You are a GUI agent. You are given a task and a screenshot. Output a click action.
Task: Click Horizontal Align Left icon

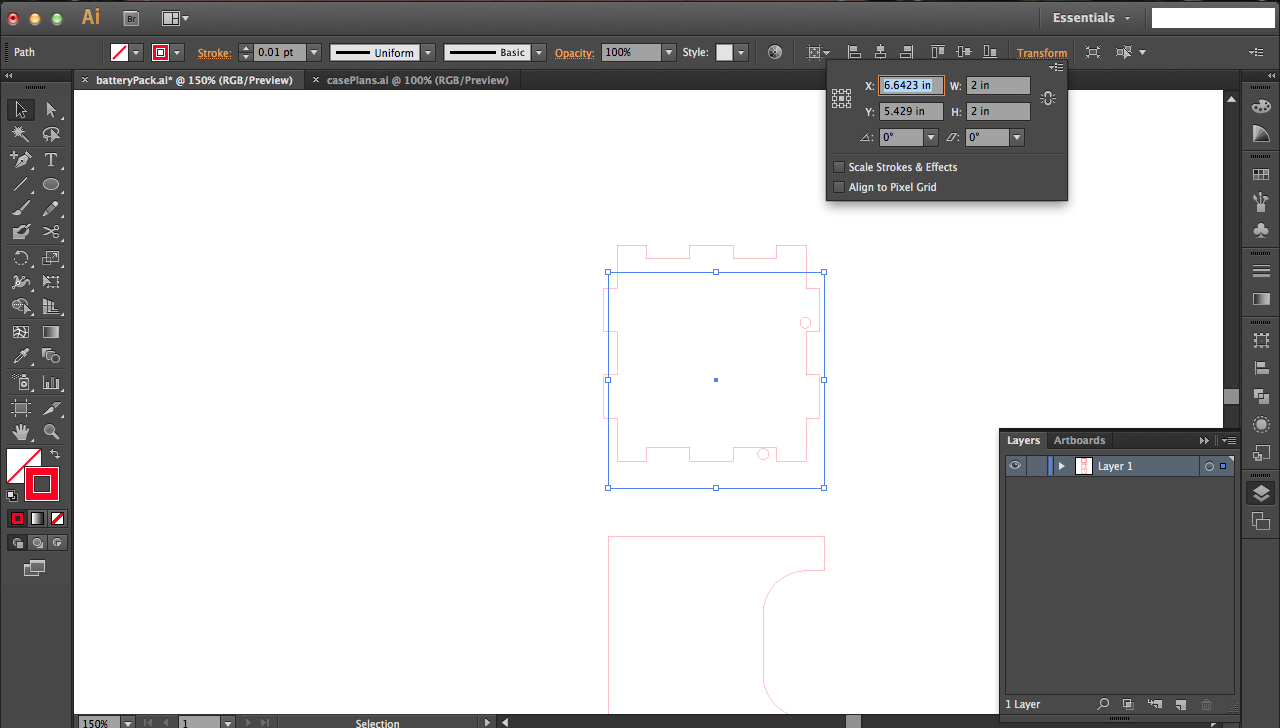coord(854,52)
